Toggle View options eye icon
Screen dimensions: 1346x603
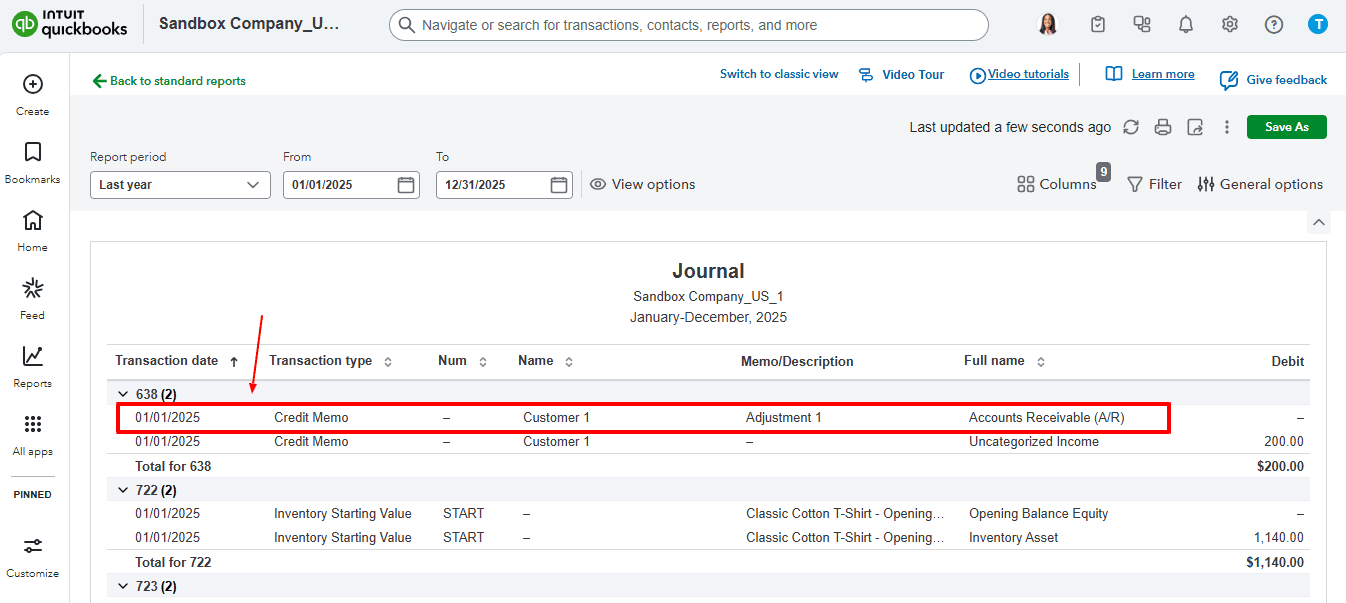598,184
